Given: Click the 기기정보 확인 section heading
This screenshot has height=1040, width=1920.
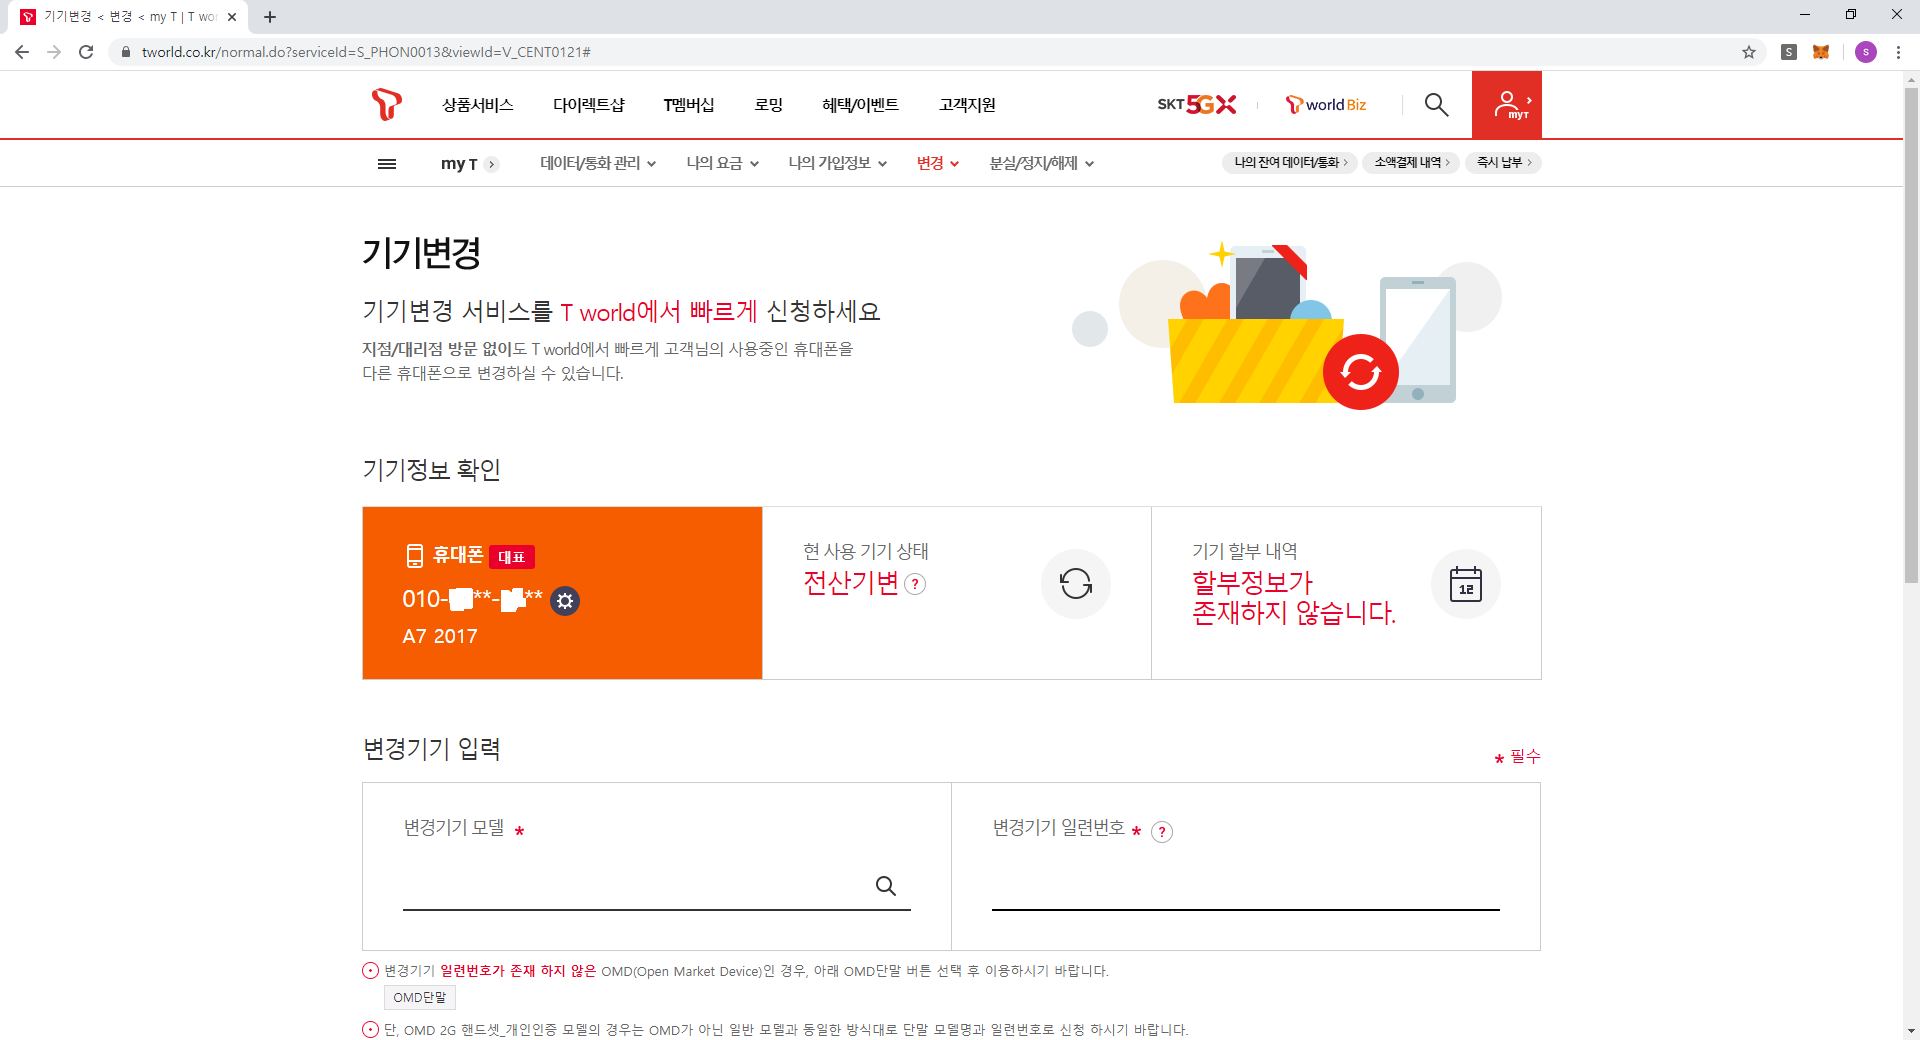Looking at the screenshot, I should tap(432, 470).
